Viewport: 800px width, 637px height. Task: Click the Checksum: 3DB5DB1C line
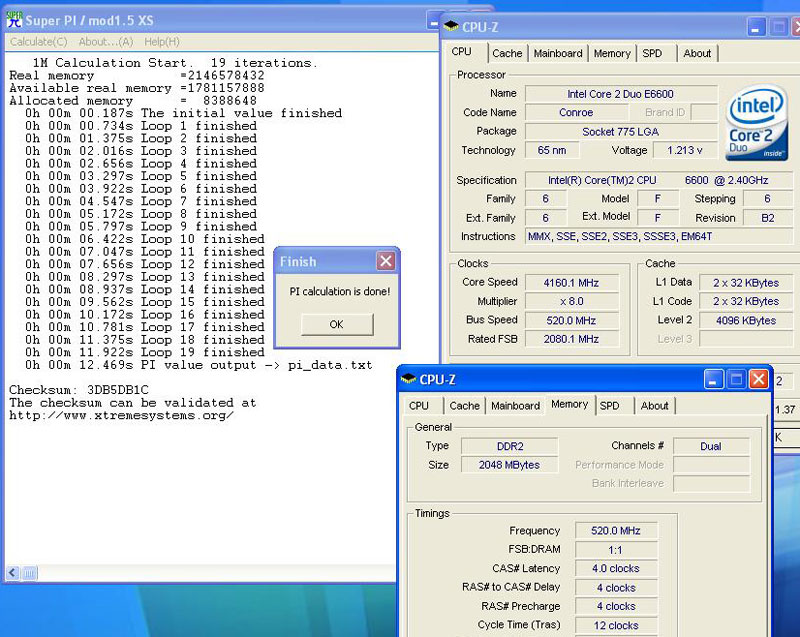pos(79,390)
